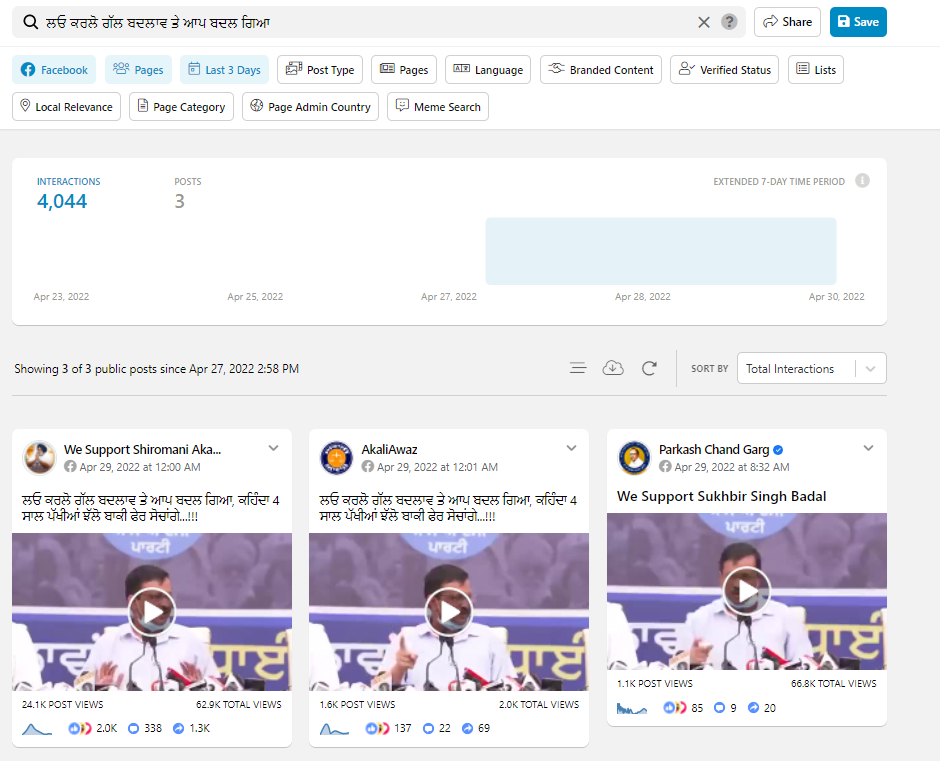The width and height of the screenshot is (940, 761).
Task: Switch to list view icon
Action: tap(578, 368)
